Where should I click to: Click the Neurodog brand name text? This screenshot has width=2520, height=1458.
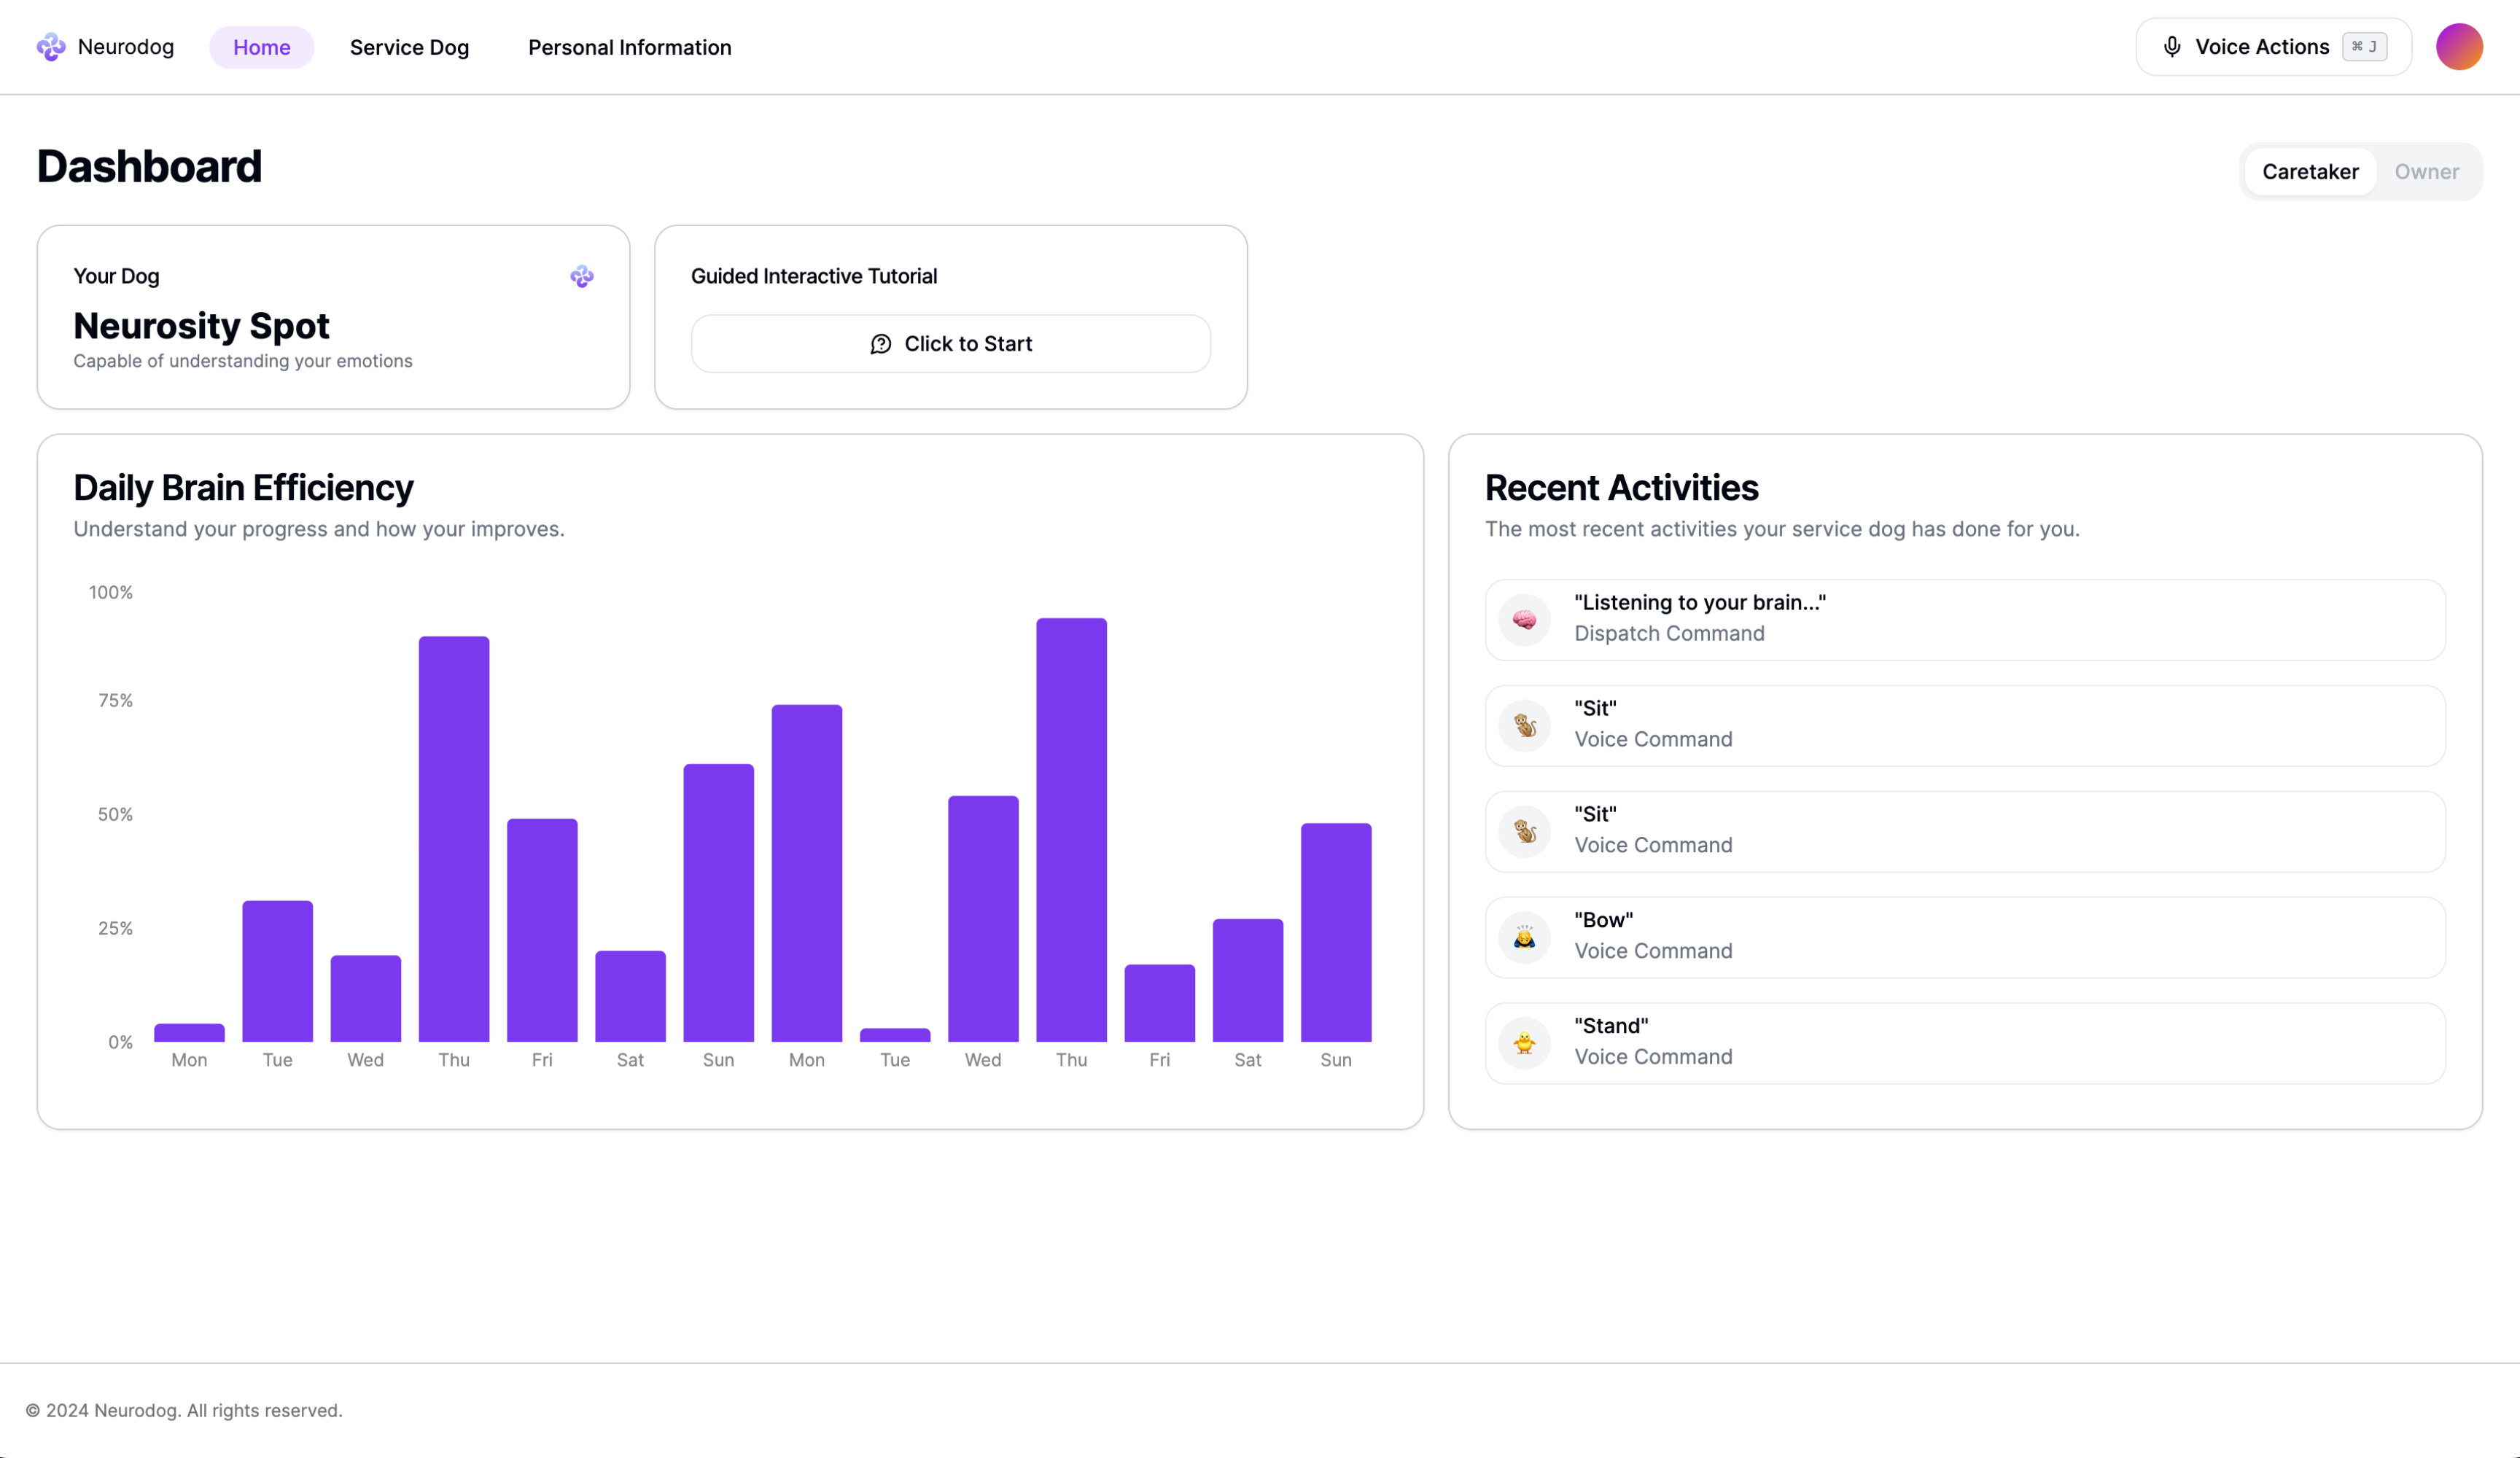click(126, 47)
